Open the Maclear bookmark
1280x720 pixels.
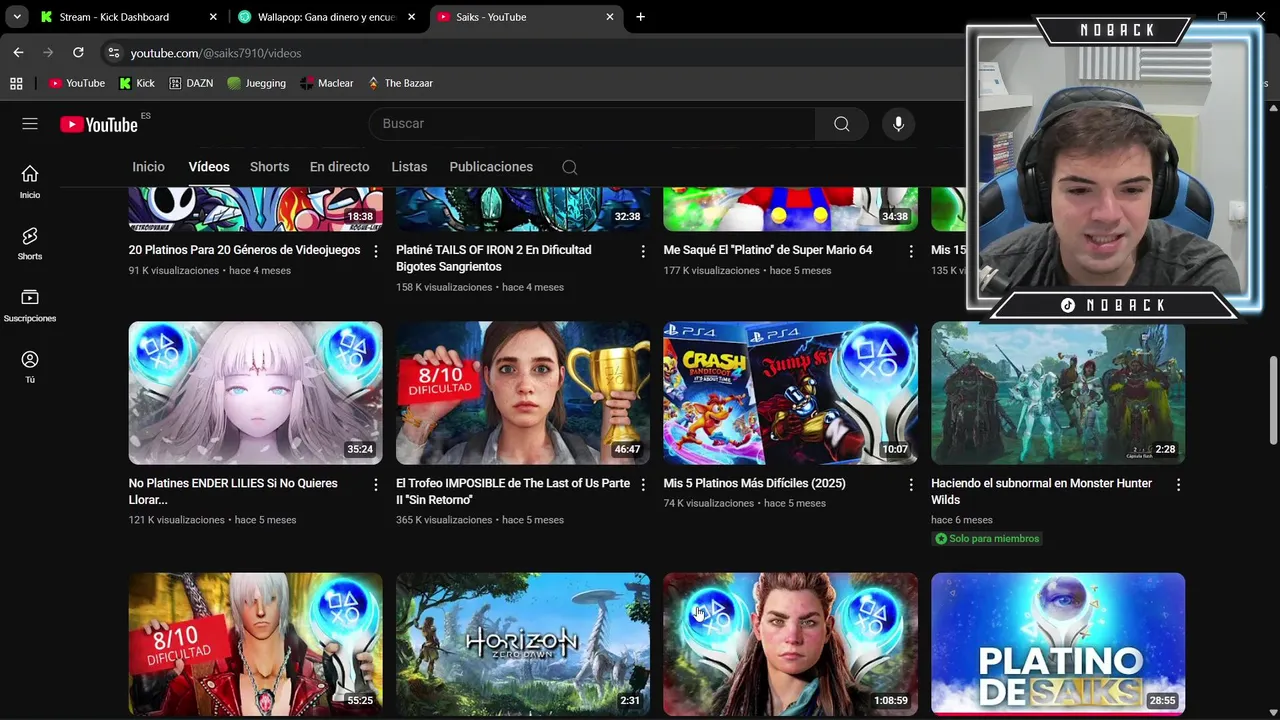[x=327, y=83]
